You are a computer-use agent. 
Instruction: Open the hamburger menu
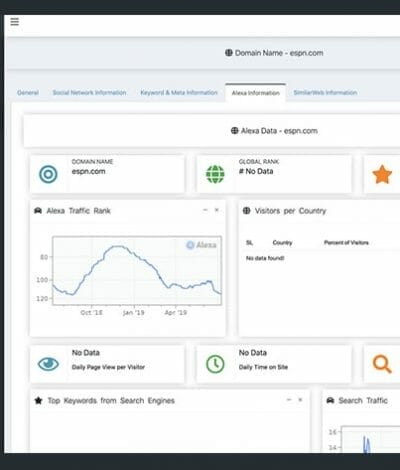tap(14, 22)
